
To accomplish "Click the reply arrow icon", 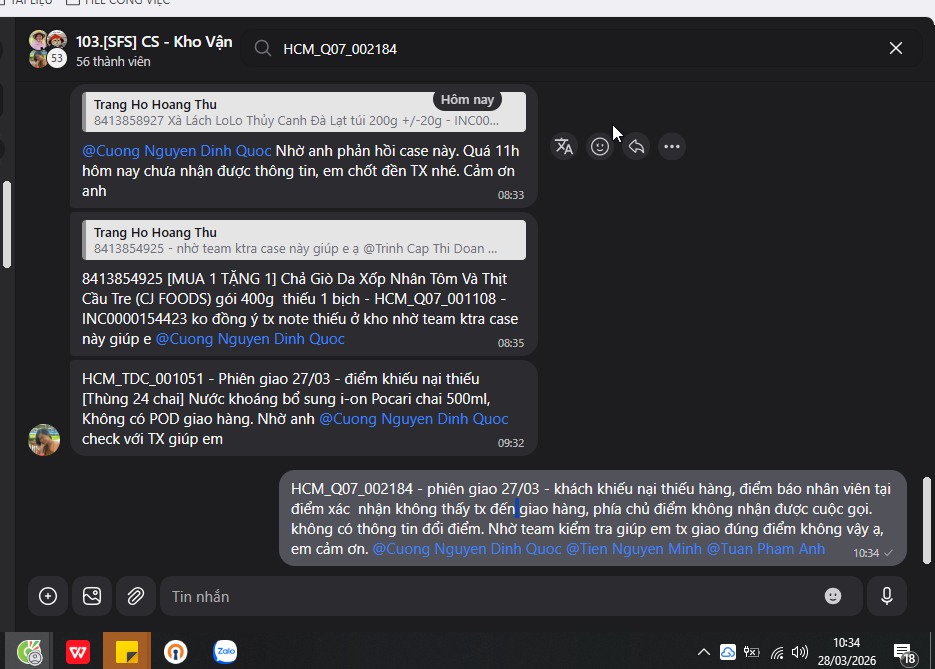I will coord(636,146).
